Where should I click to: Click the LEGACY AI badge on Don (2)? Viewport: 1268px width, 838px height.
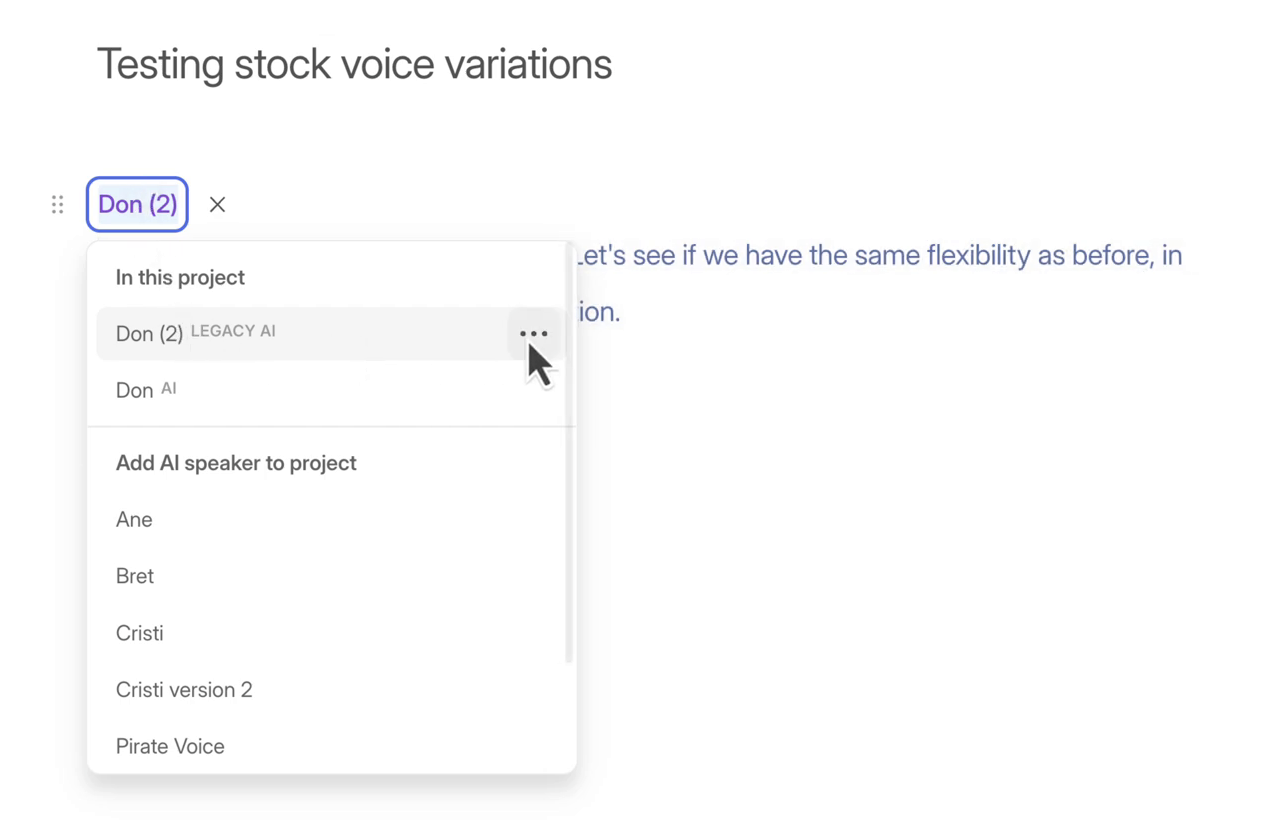[x=233, y=331]
